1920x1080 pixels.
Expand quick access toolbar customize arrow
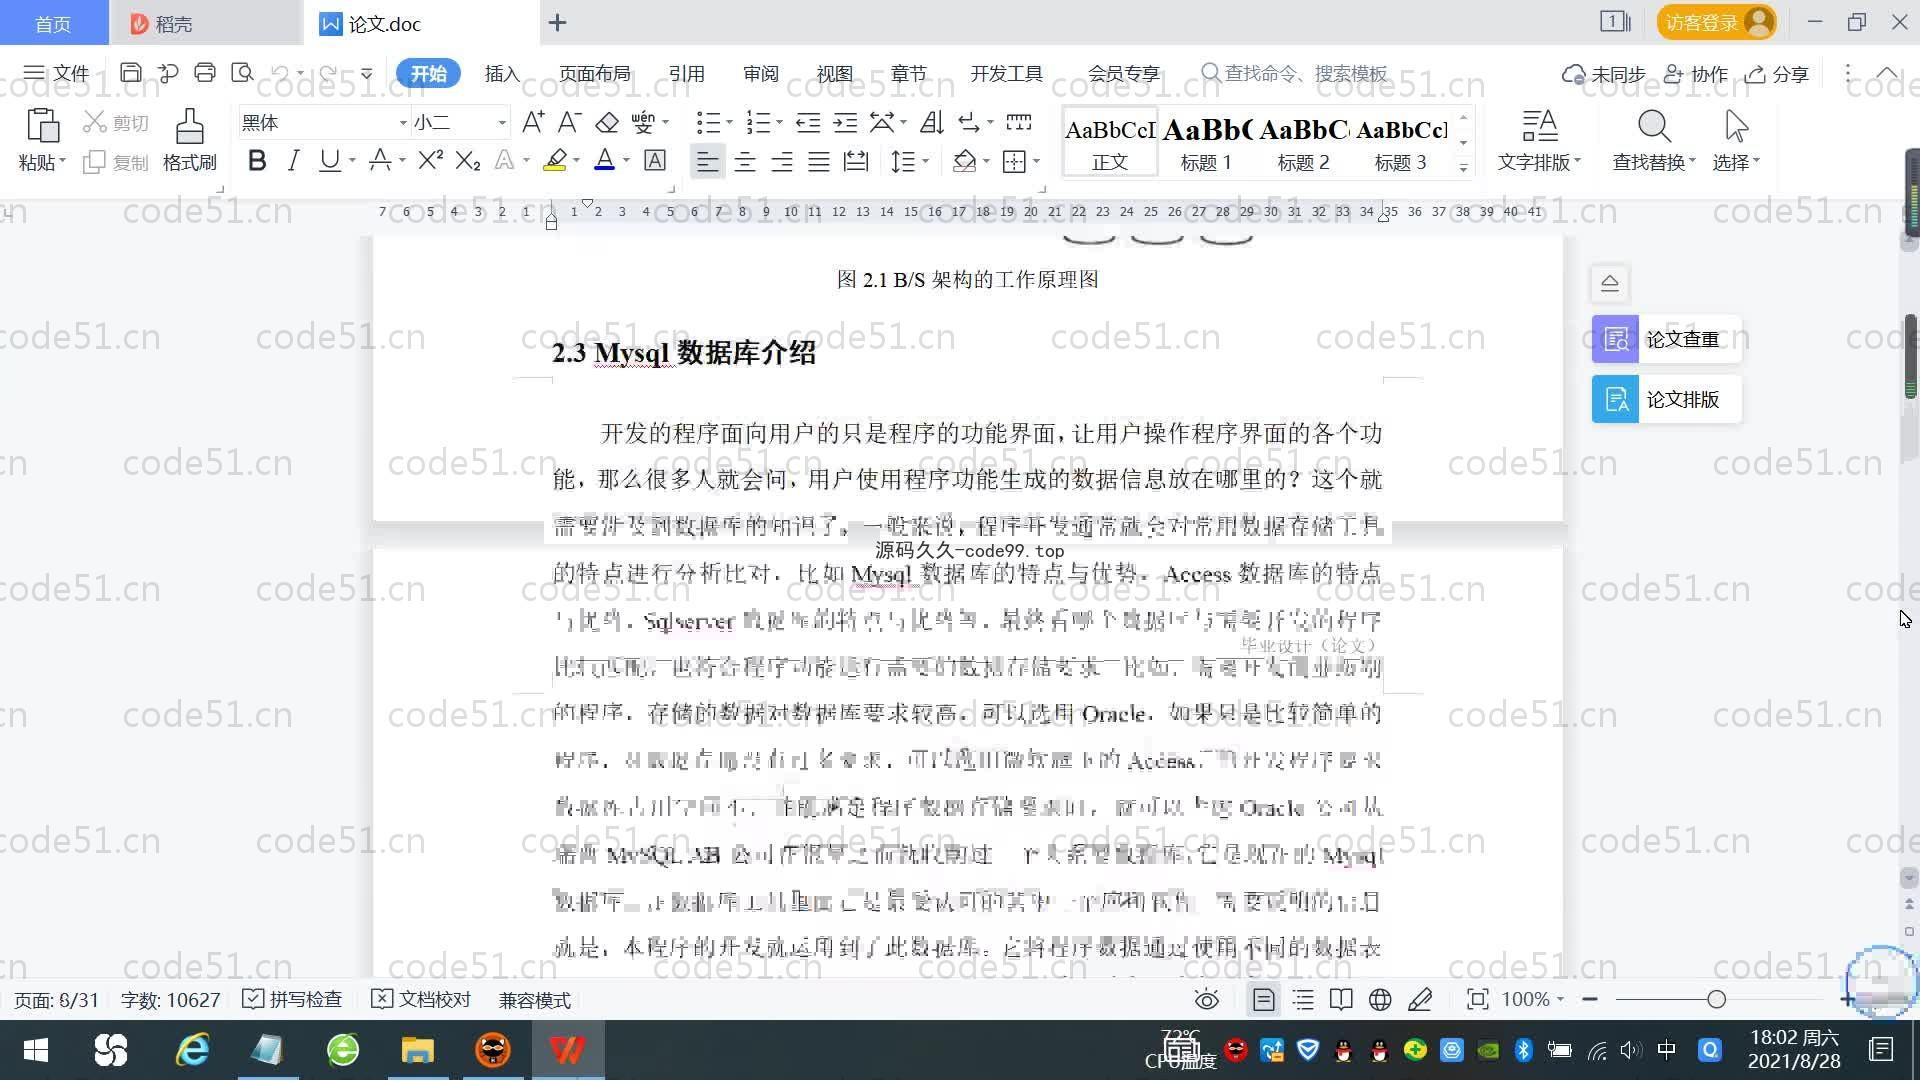(367, 73)
